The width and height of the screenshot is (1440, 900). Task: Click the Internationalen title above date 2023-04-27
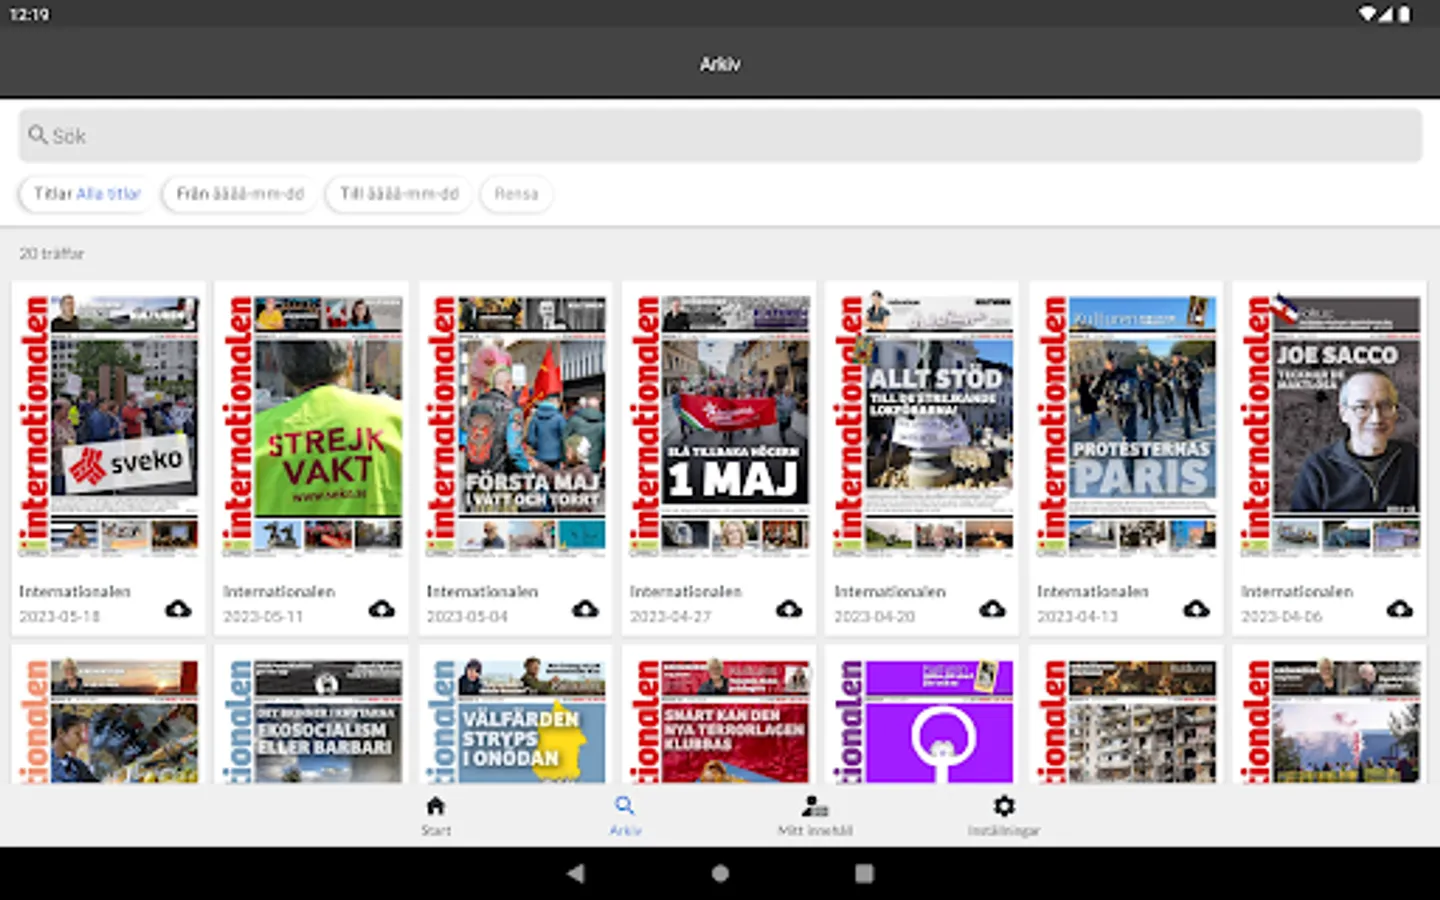(x=686, y=592)
